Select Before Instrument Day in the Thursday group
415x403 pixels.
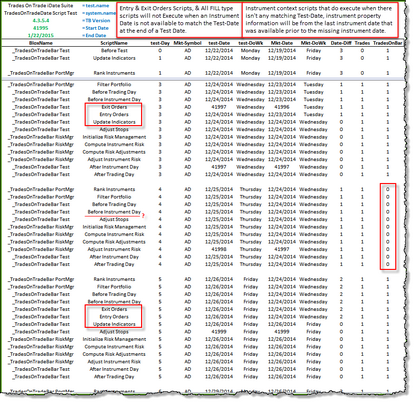[x=114, y=212]
